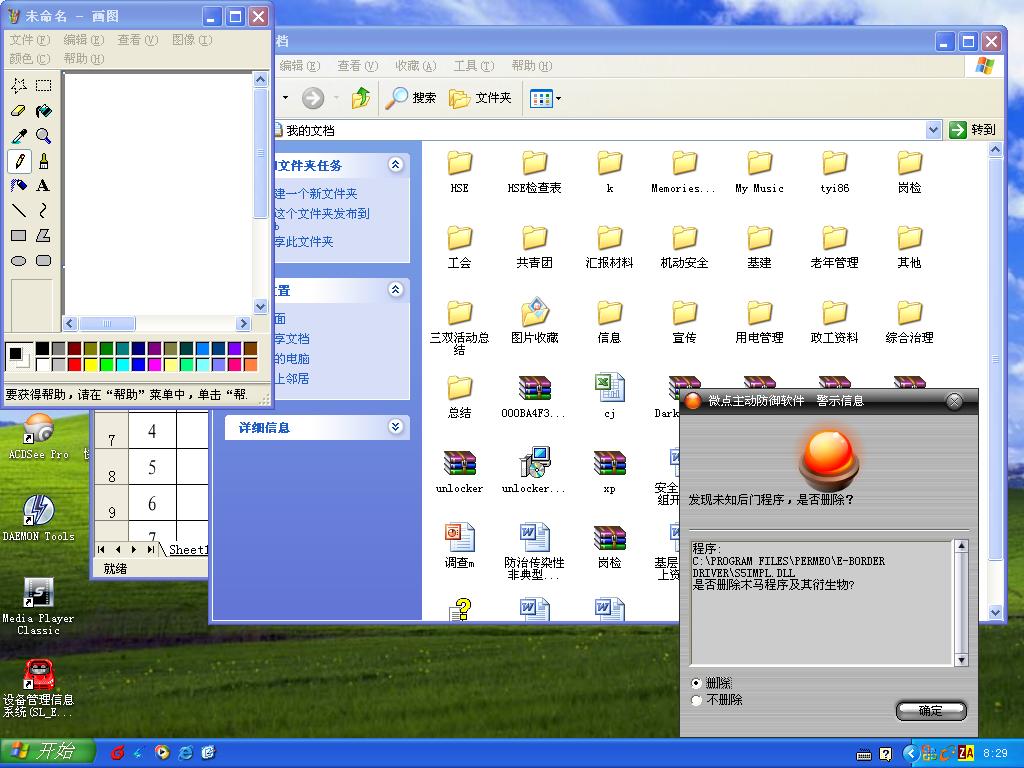The height and width of the screenshot is (768, 1024).
Task: Click the 转到 go button
Action: tap(973, 130)
